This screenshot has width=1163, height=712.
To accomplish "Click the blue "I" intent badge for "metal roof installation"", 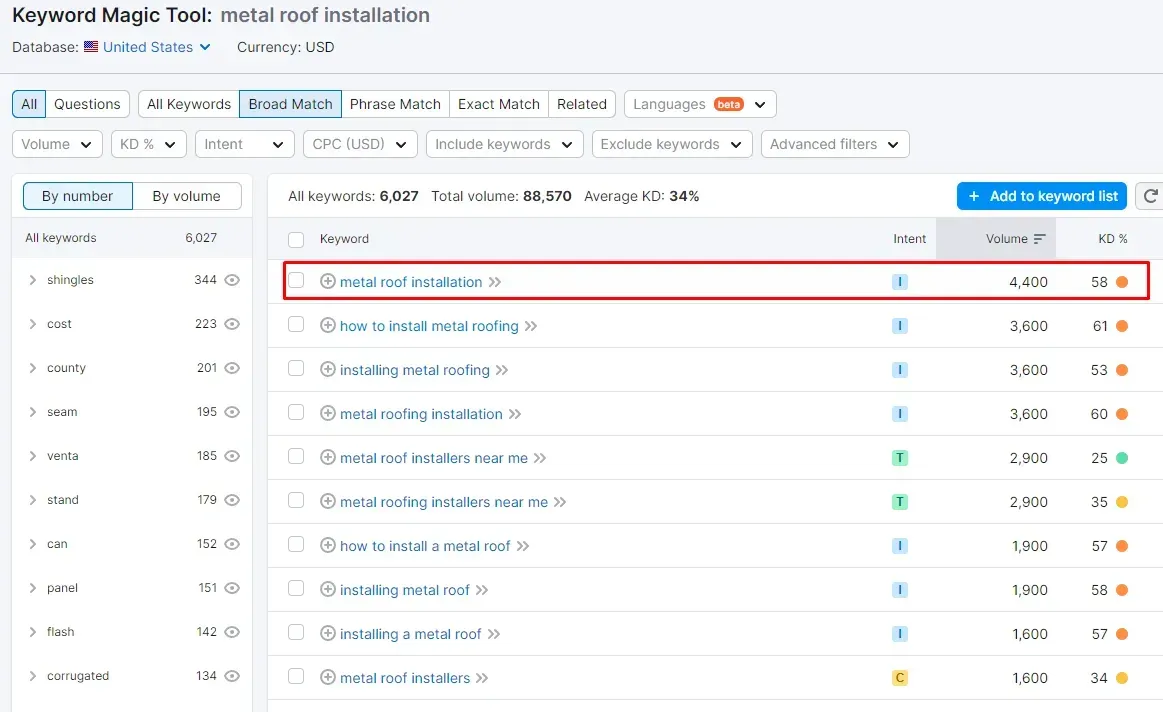I will click(x=899, y=282).
